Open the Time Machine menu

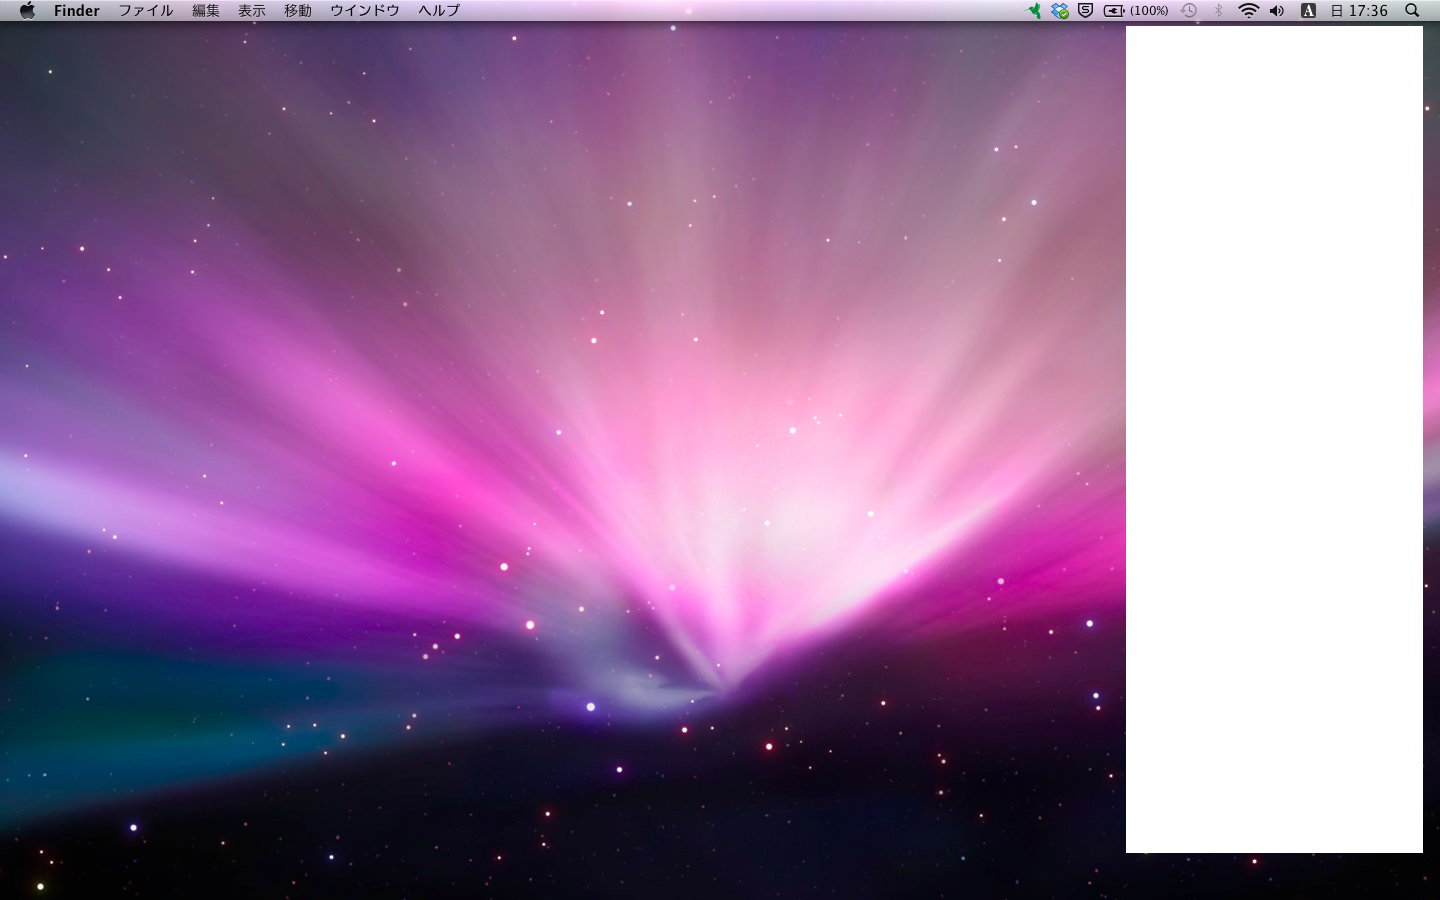click(x=1189, y=11)
